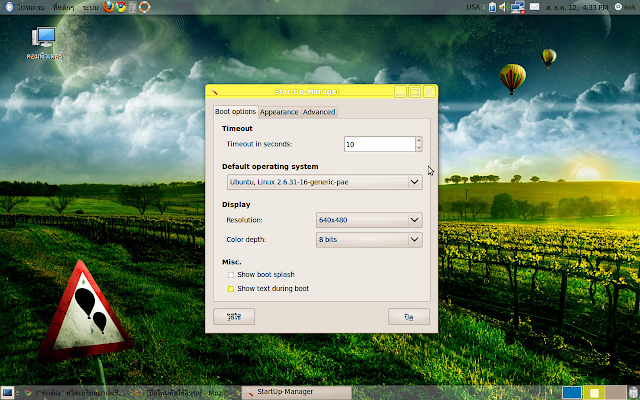
Task: Click the date and time clock
Action: click(x=578, y=7)
